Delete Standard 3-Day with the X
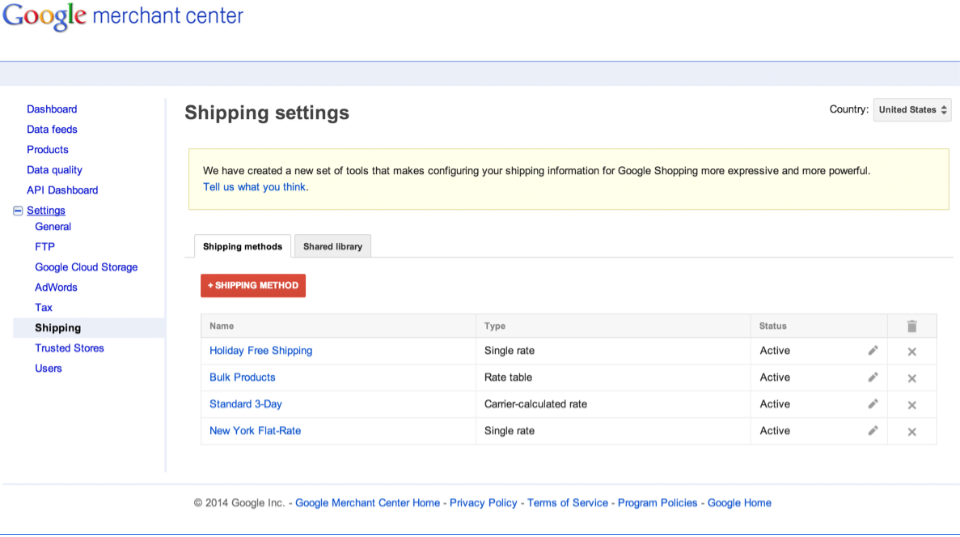The width and height of the screenshot is (960, 537). point(912,405)
